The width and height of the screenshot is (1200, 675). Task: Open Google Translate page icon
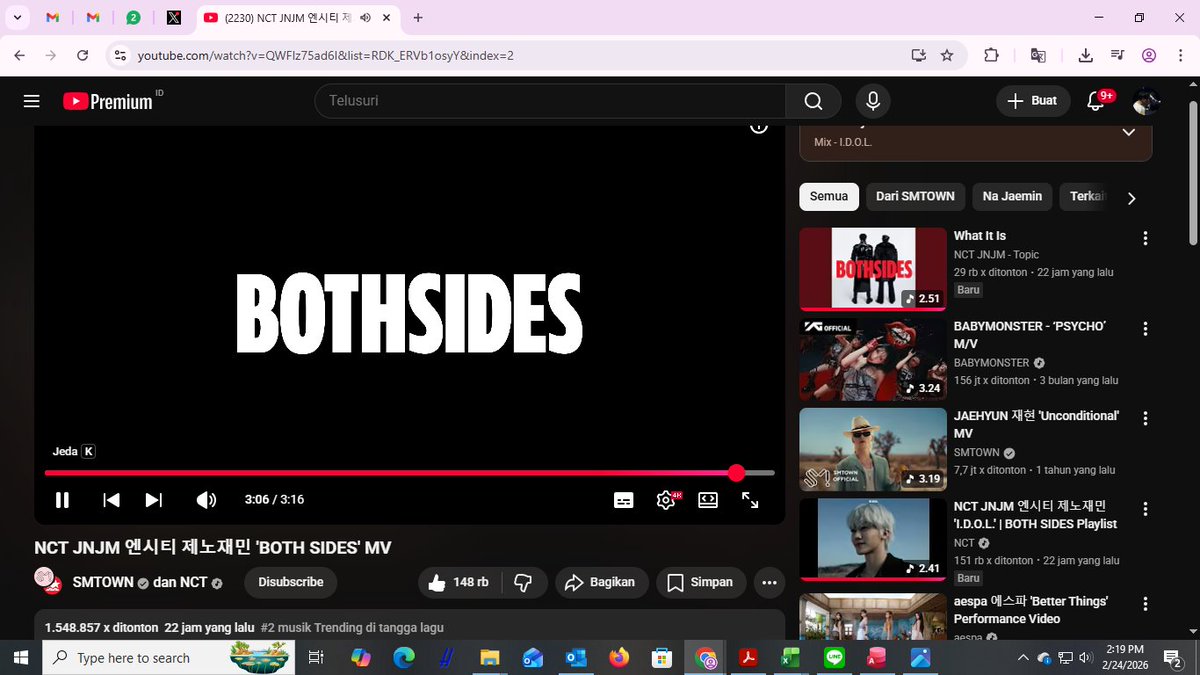1038,55
